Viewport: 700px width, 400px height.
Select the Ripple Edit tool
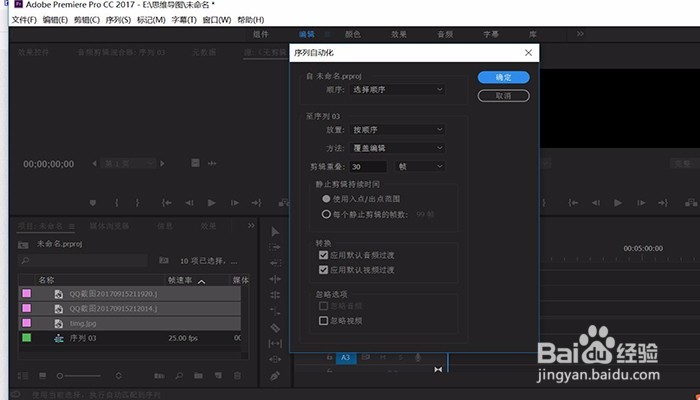pos(275,263)
